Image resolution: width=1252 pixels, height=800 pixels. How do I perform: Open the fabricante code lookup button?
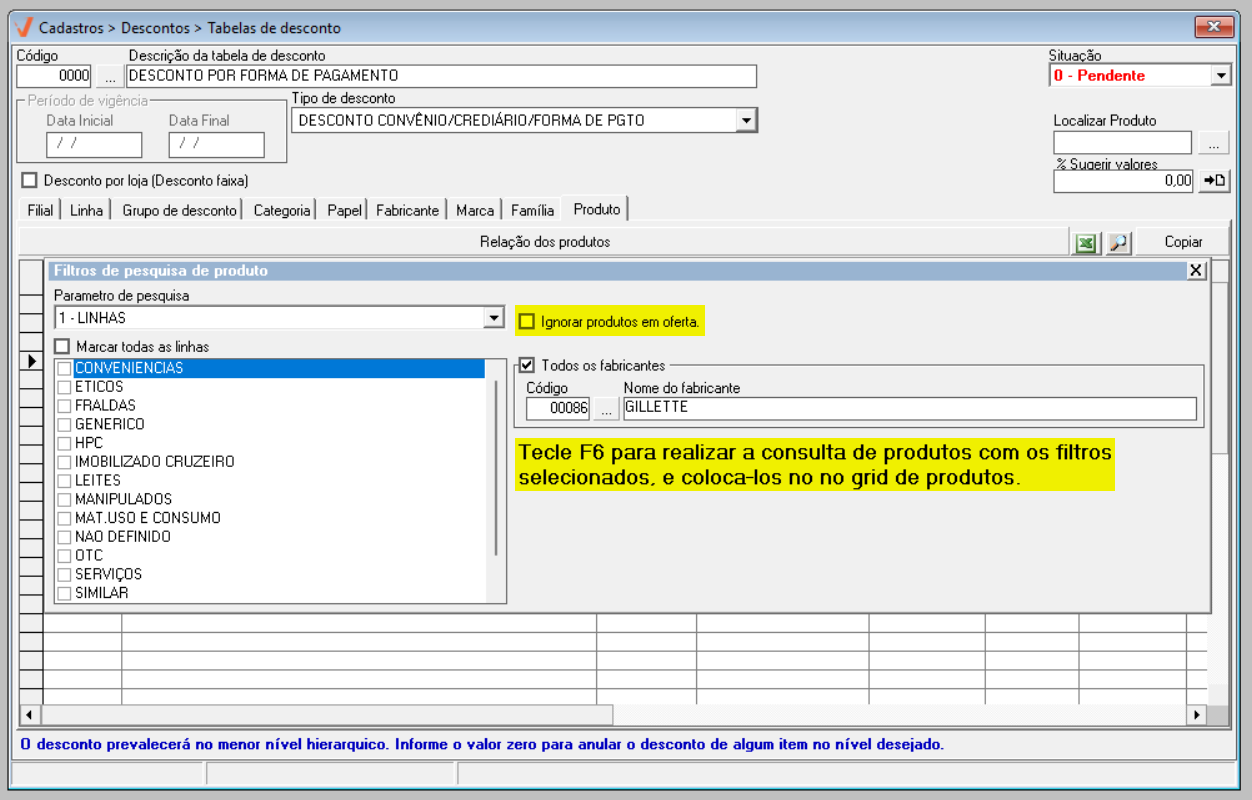[605, 408]
